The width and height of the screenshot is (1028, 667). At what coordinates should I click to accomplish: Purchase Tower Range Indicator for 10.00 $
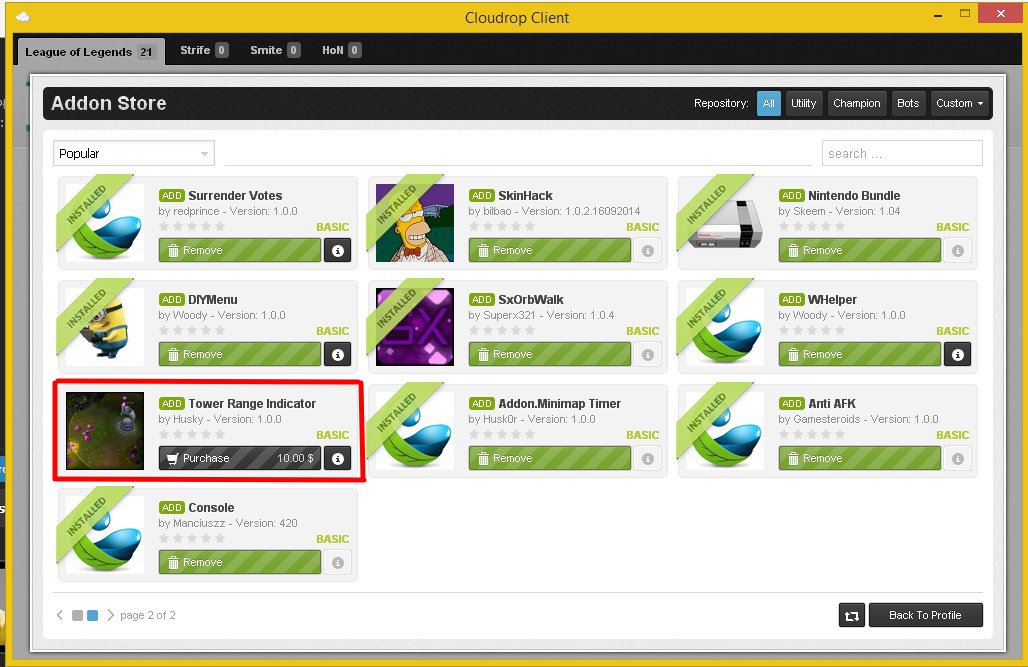coord(240,458)
